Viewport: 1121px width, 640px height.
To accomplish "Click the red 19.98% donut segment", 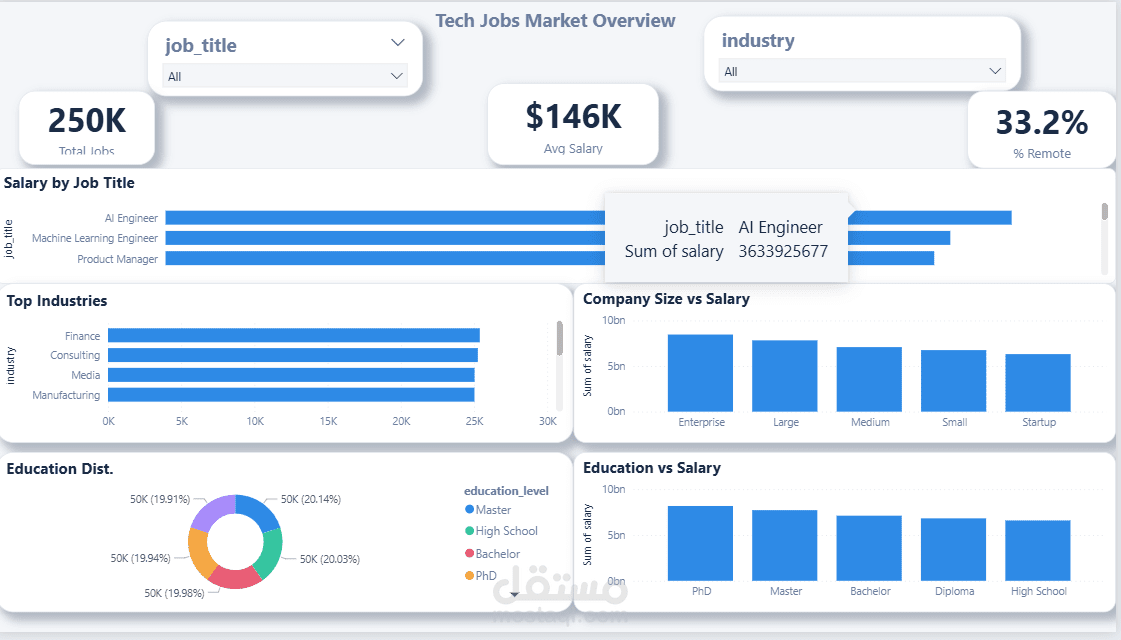I will coord(234,577).
